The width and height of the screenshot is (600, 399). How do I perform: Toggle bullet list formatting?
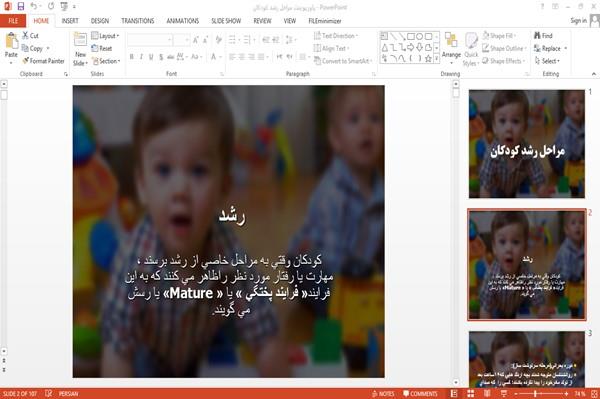click(x=232, y=39)
